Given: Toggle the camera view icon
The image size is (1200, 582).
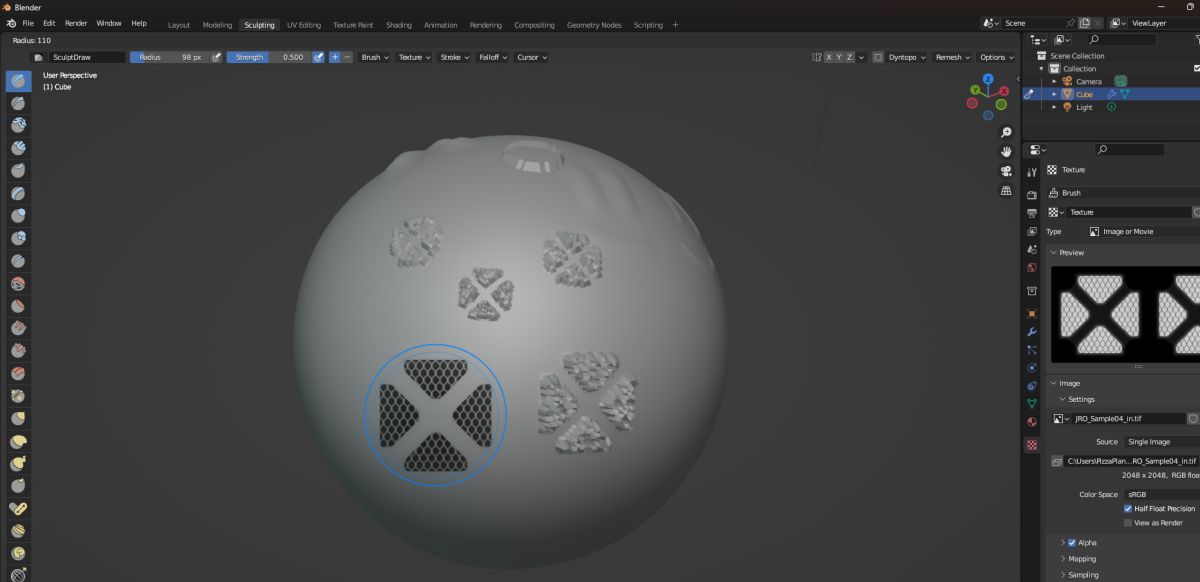Looking at the screenshot, I should coord(1006,171).
